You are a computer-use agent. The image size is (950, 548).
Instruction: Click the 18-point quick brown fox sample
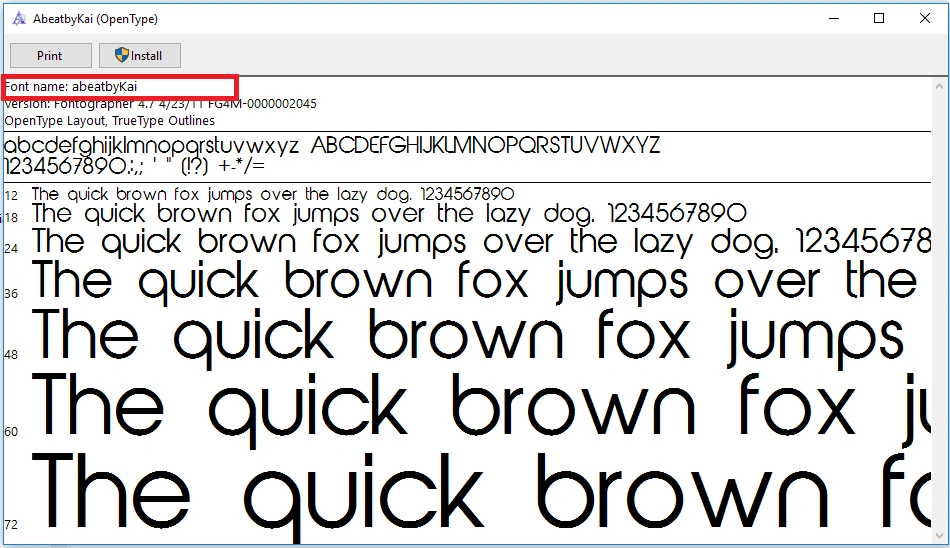[389, 214]
